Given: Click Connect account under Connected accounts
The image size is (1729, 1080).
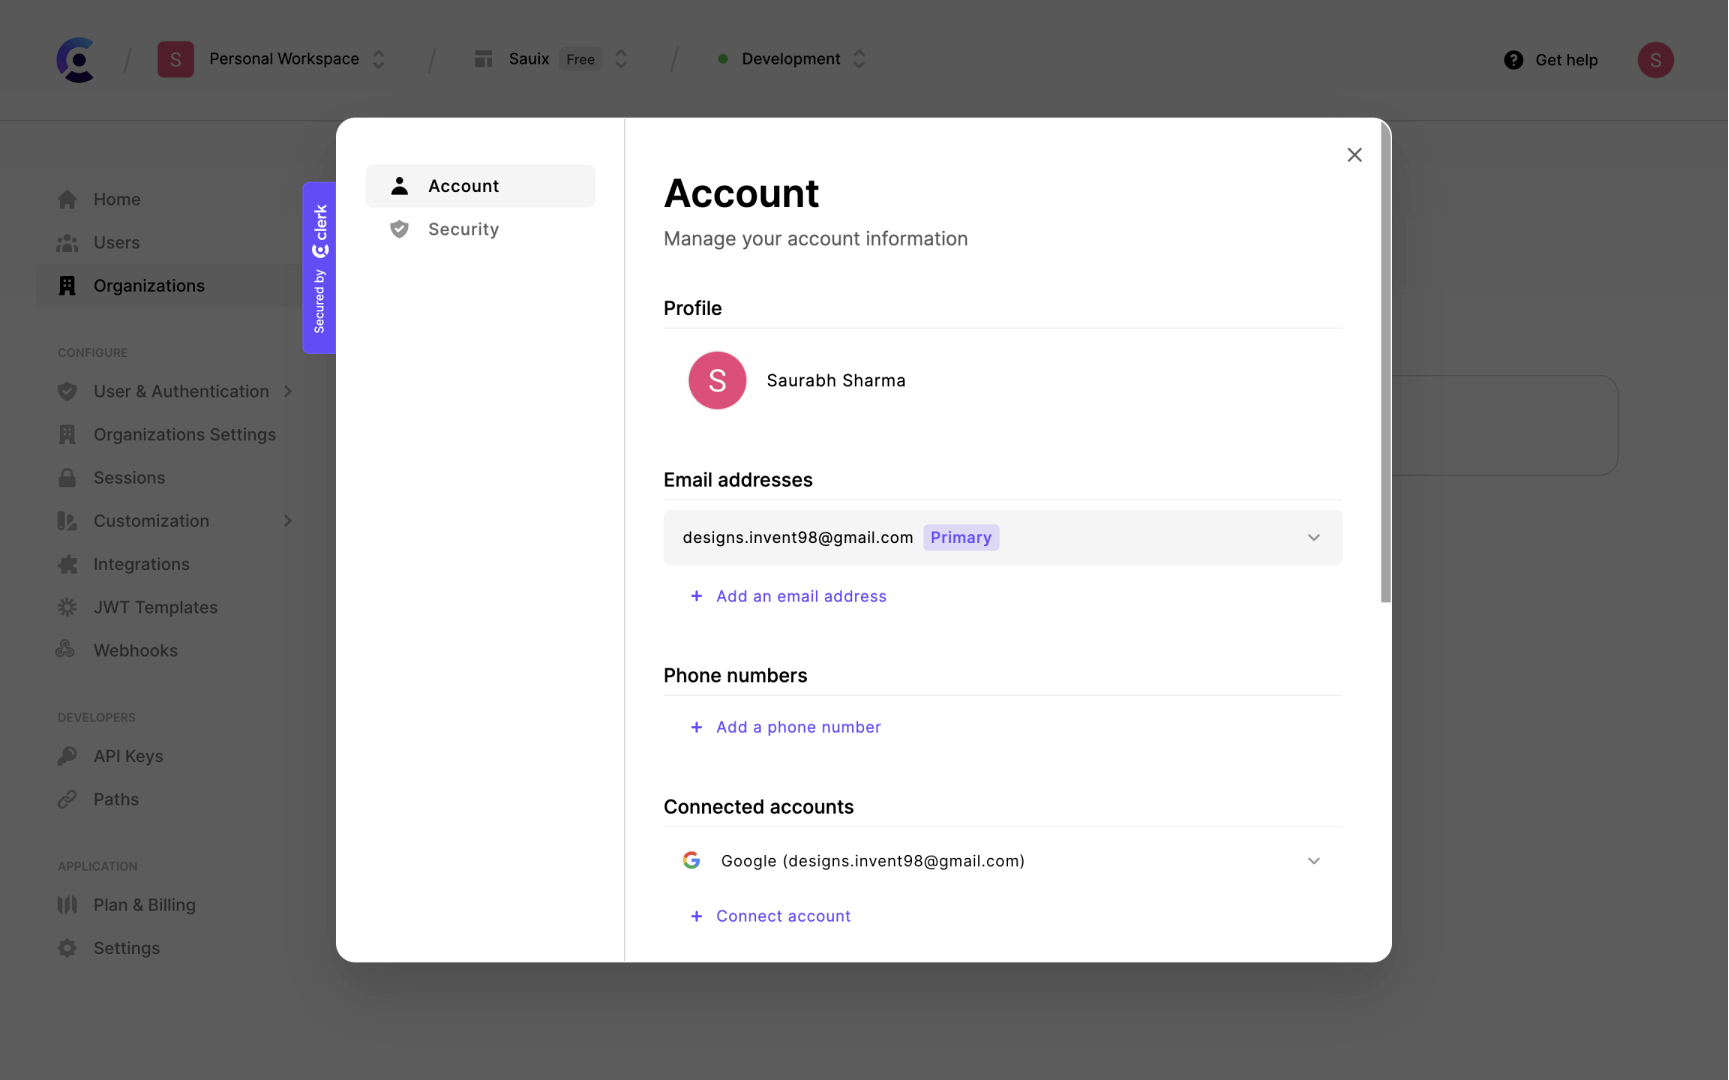Looking at the screenshot, I should [x=782, y=915].
